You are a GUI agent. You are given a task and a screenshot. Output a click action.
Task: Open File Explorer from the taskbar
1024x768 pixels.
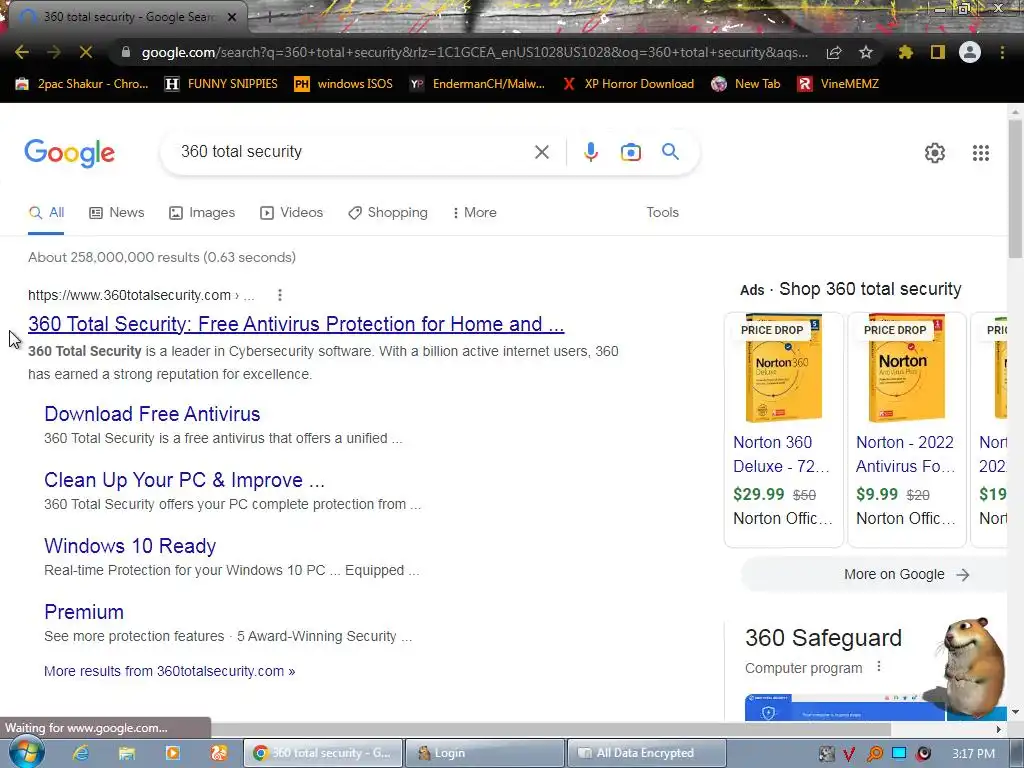pos(127,753)
